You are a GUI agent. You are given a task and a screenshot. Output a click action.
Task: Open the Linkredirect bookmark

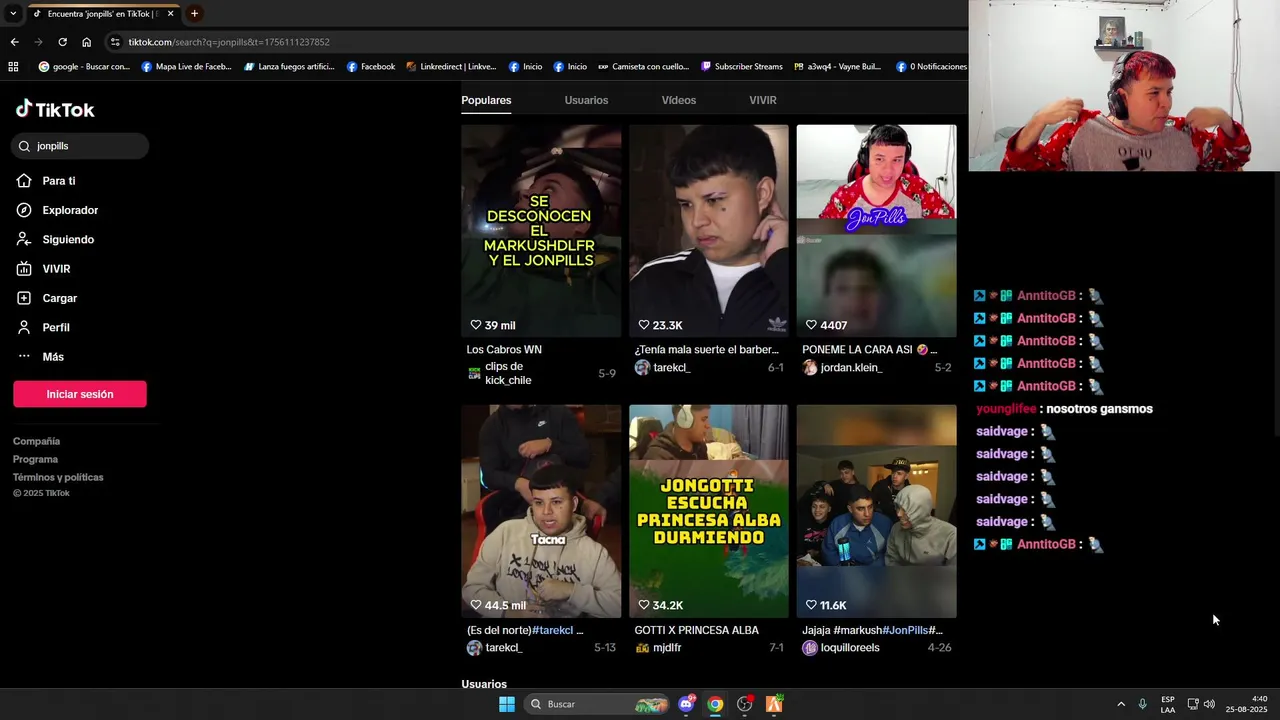point(451,67)
